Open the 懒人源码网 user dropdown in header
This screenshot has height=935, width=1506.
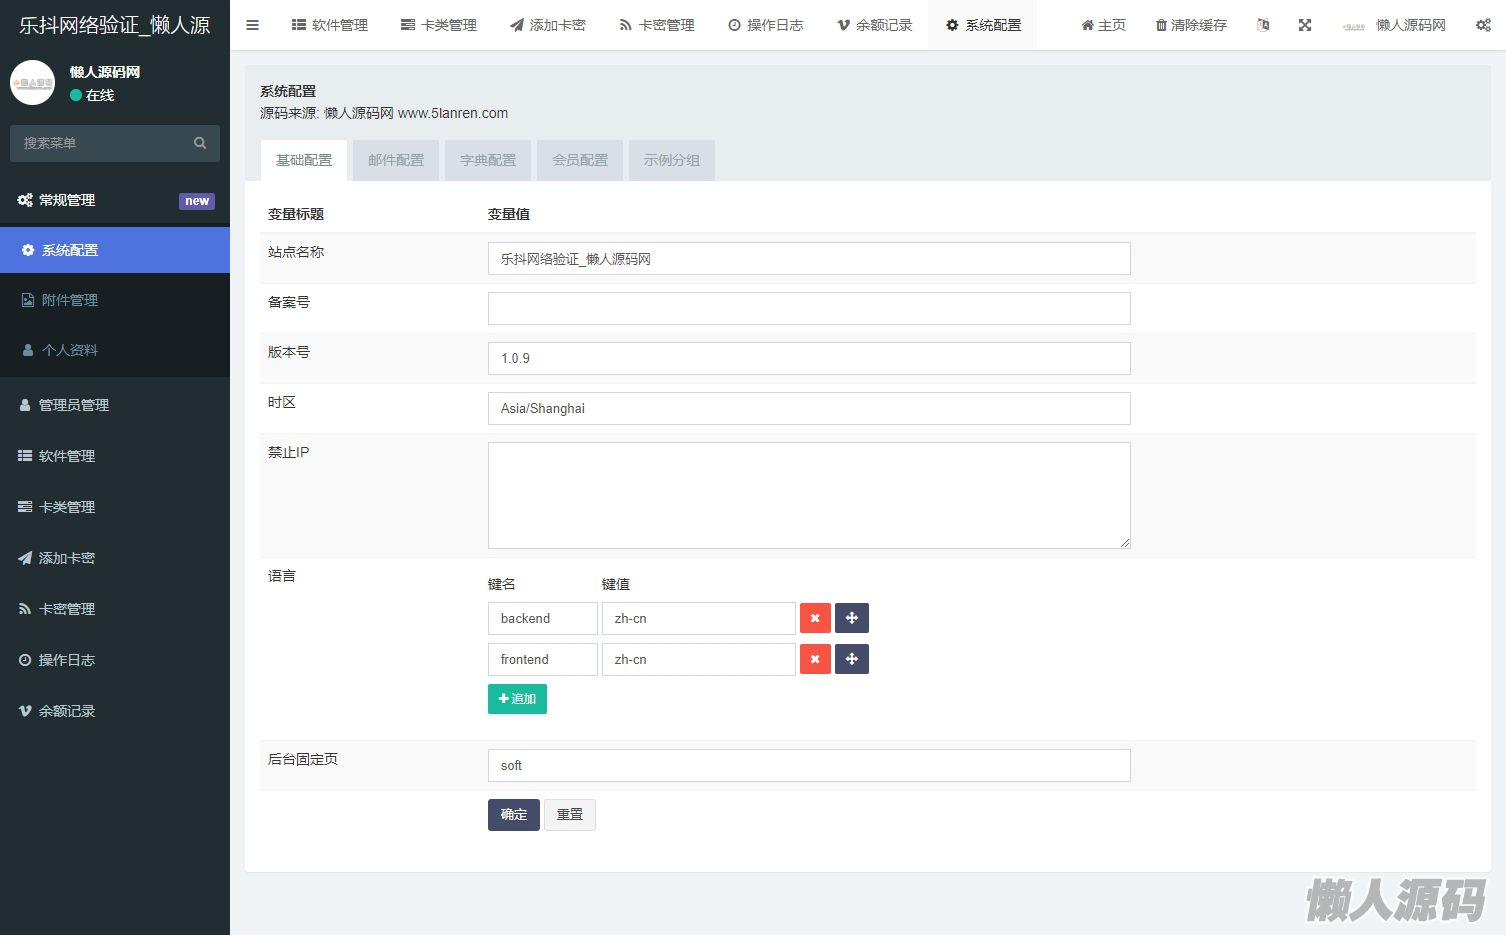(x=1395, y=25)
